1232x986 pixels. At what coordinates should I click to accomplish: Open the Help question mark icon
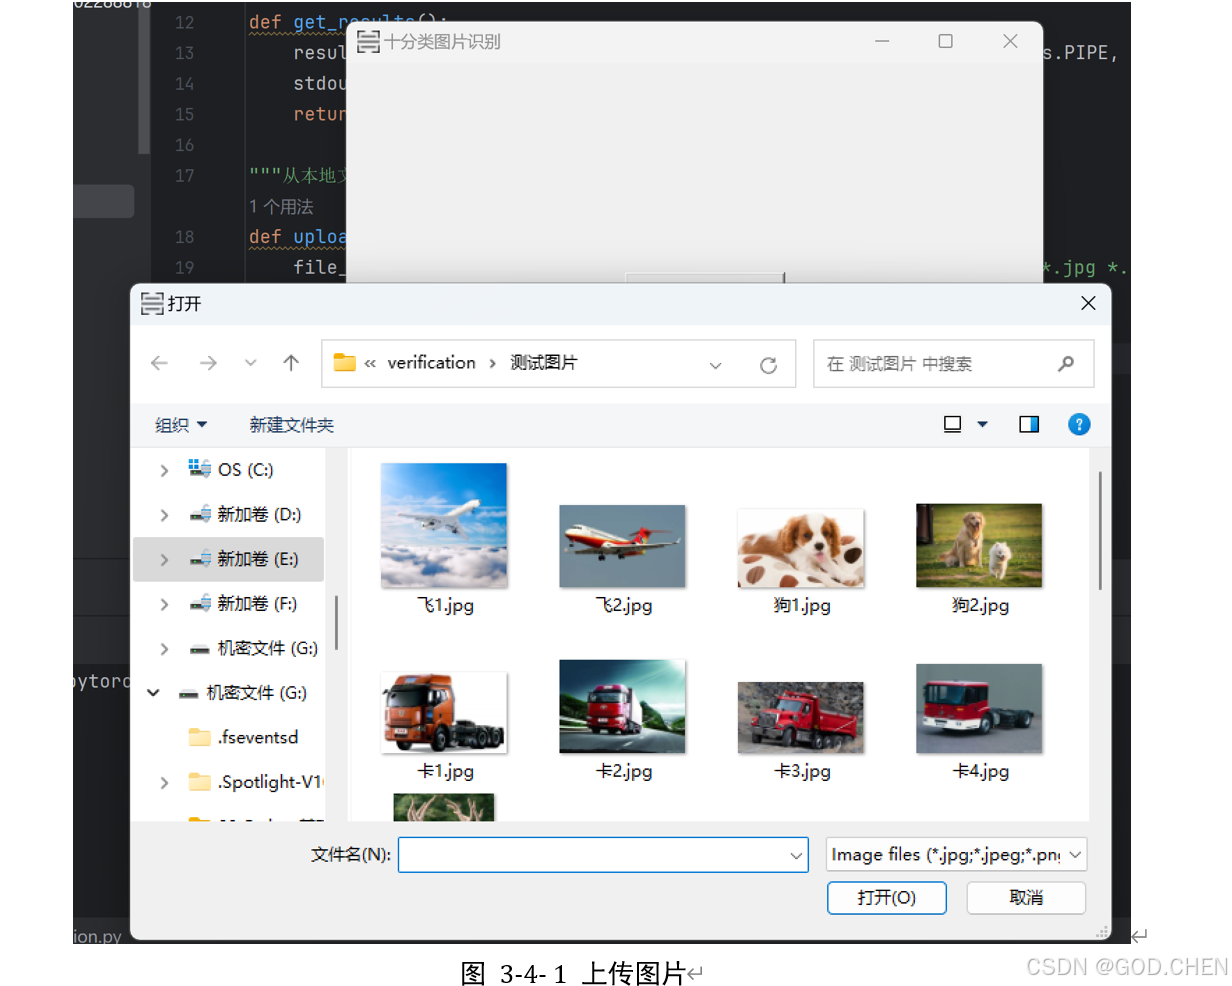click(1079, 424)
